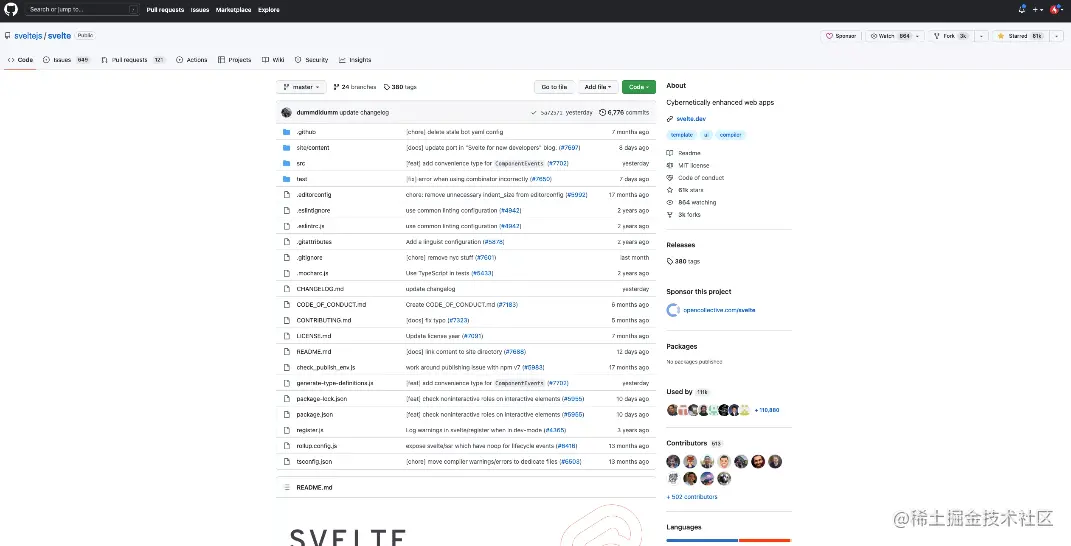Open the Add file dropdown
1071x546 pixels.
pos(598,87)
